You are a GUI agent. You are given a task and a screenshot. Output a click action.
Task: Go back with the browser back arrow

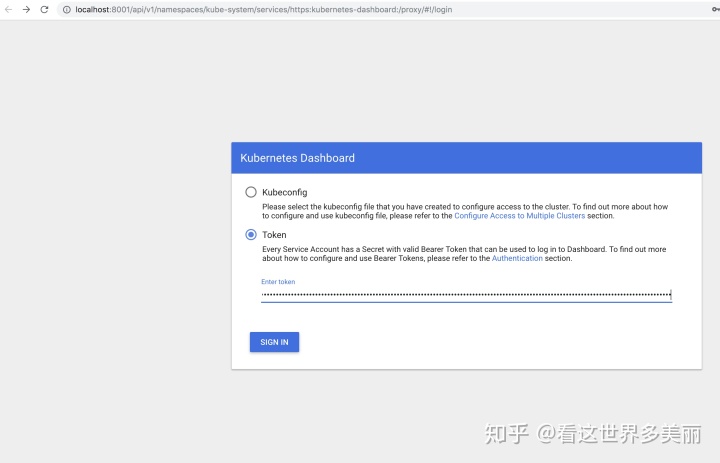point(8,9)
